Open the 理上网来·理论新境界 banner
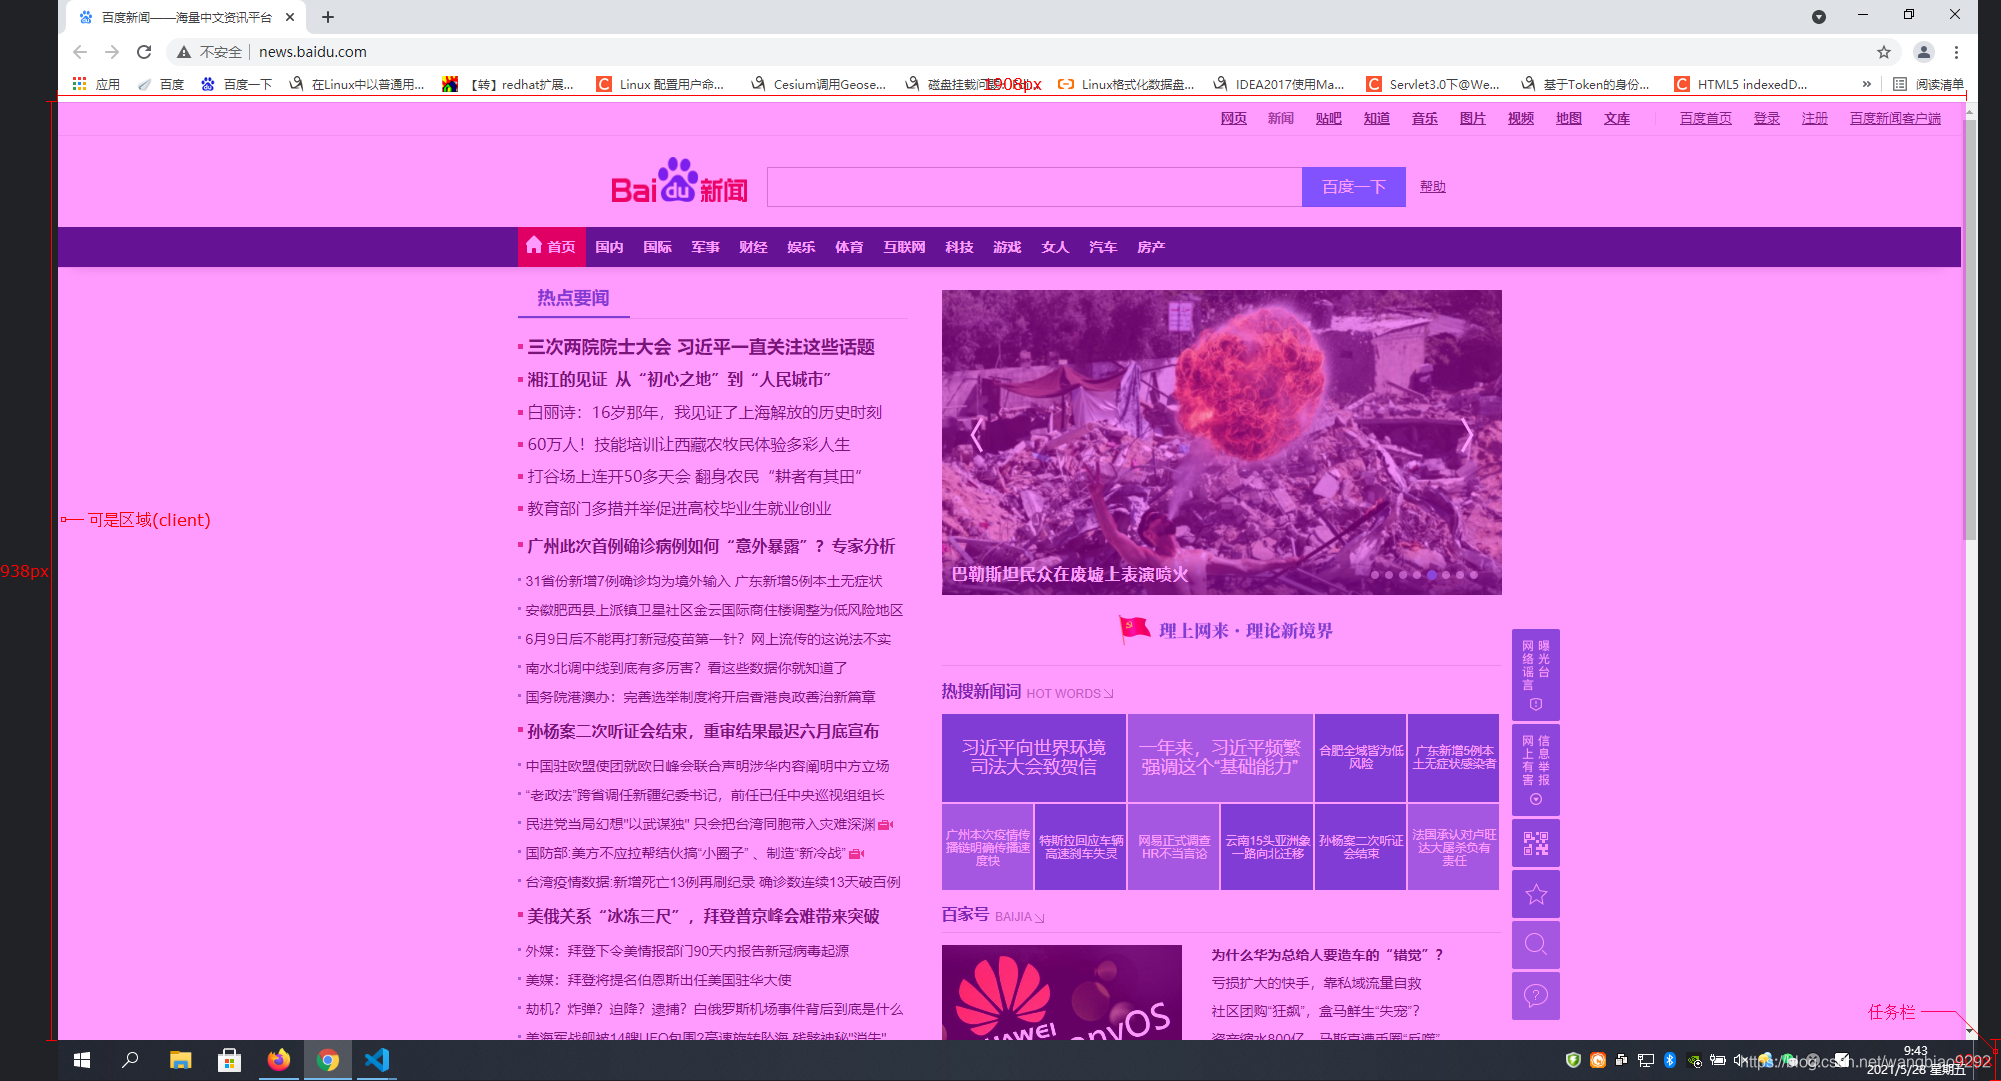The image size is (2001, 1081). coord(1226,630)
